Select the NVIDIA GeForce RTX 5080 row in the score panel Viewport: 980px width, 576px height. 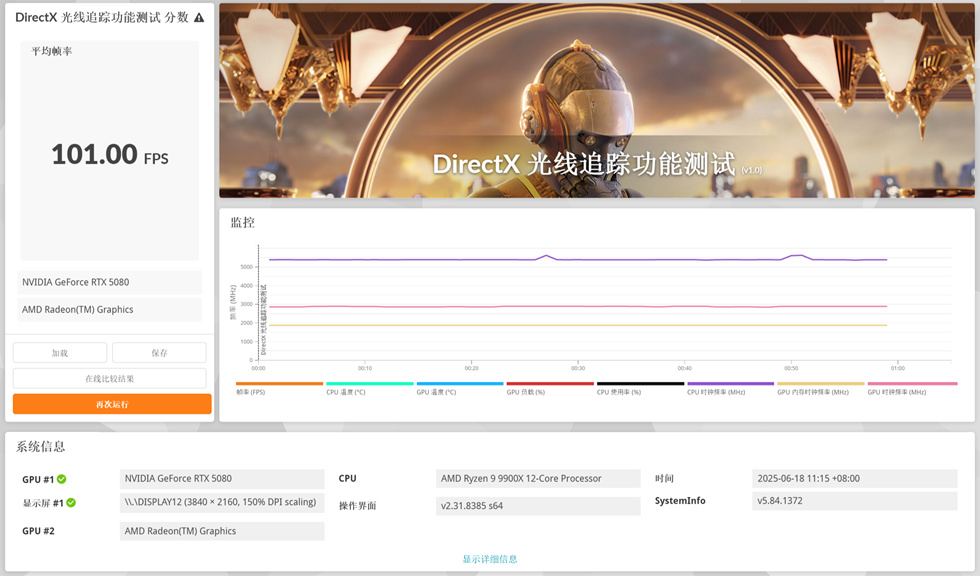click(x=109, y=282)
